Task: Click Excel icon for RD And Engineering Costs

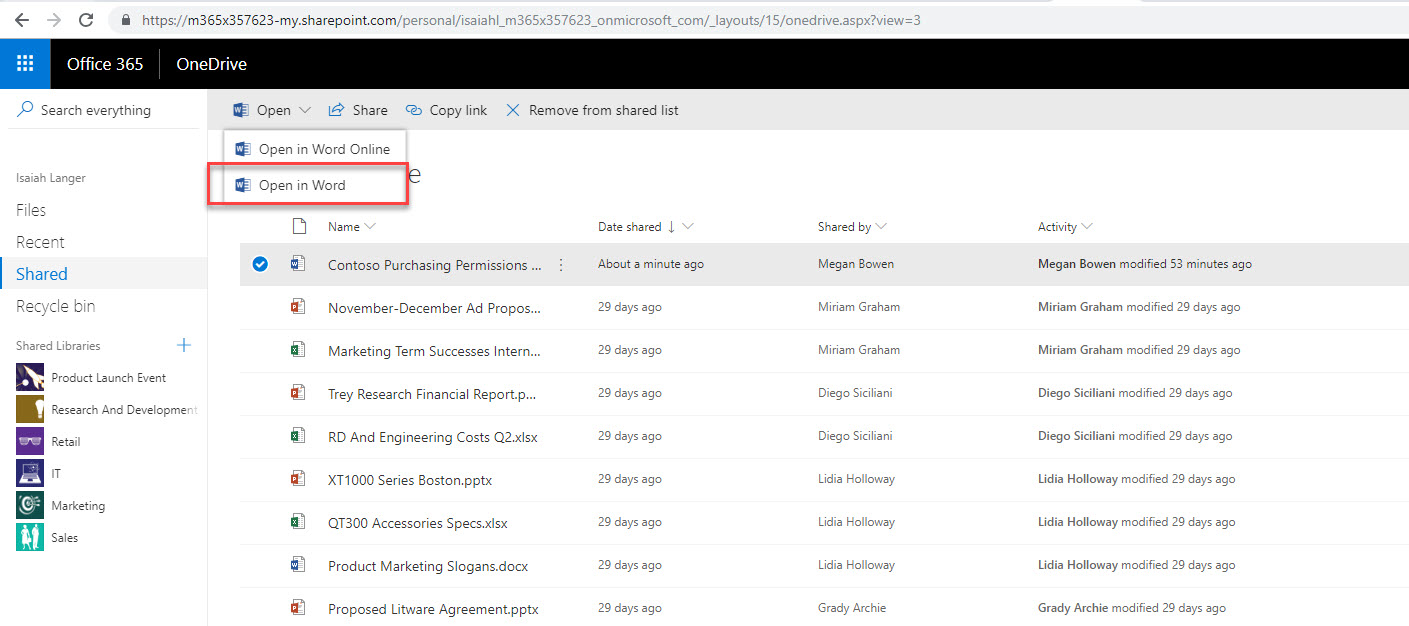Action: (x=297, y=436)
